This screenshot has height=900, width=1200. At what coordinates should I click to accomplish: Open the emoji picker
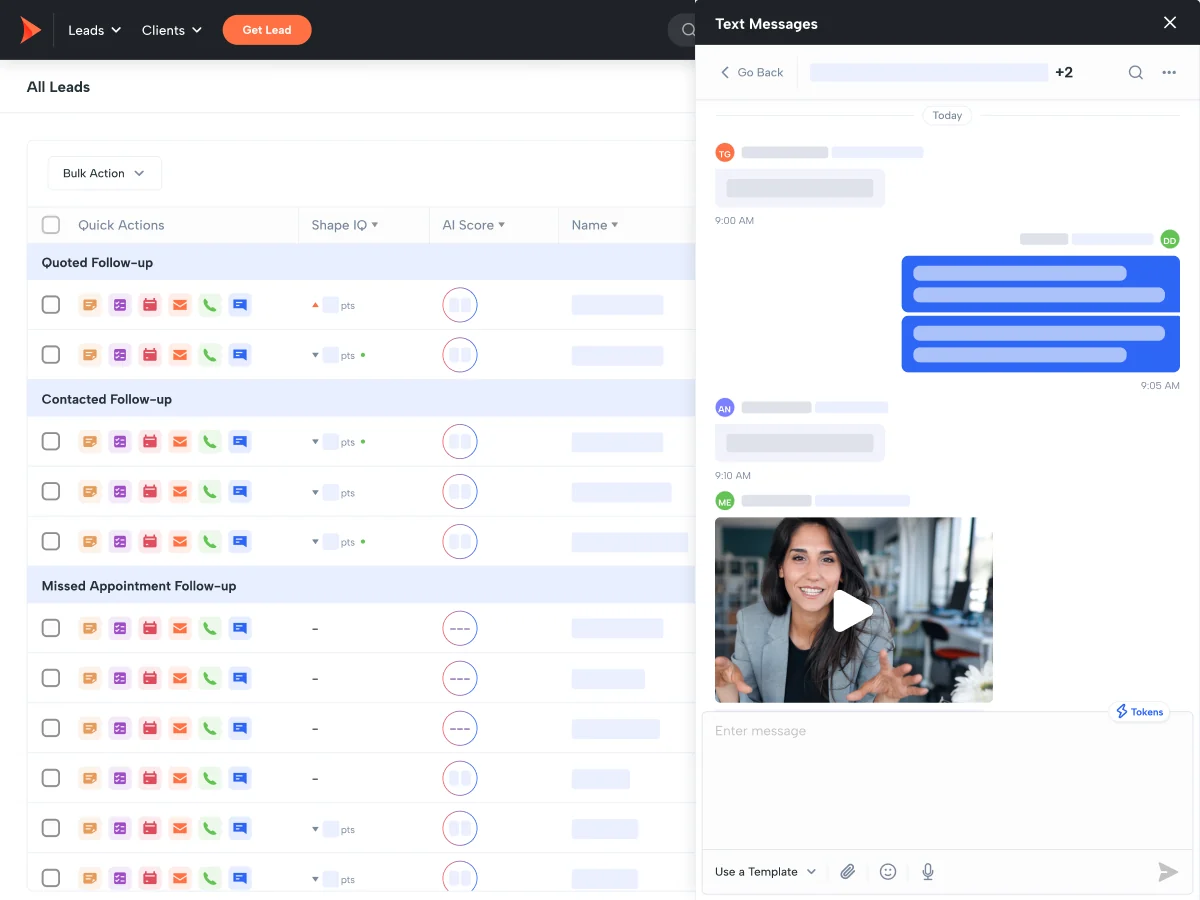pyautogui.click(x=888, y=872)
